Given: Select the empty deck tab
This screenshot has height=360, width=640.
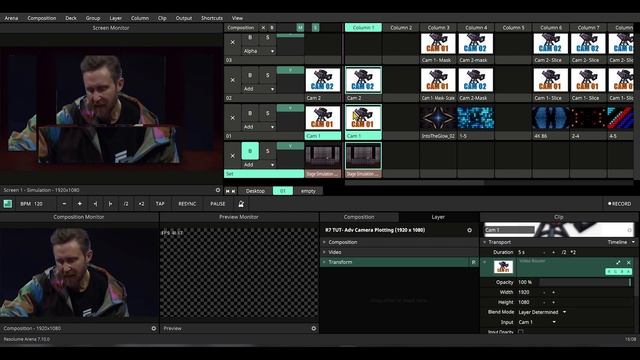Looking at the screenshot, I should [308, 191].
